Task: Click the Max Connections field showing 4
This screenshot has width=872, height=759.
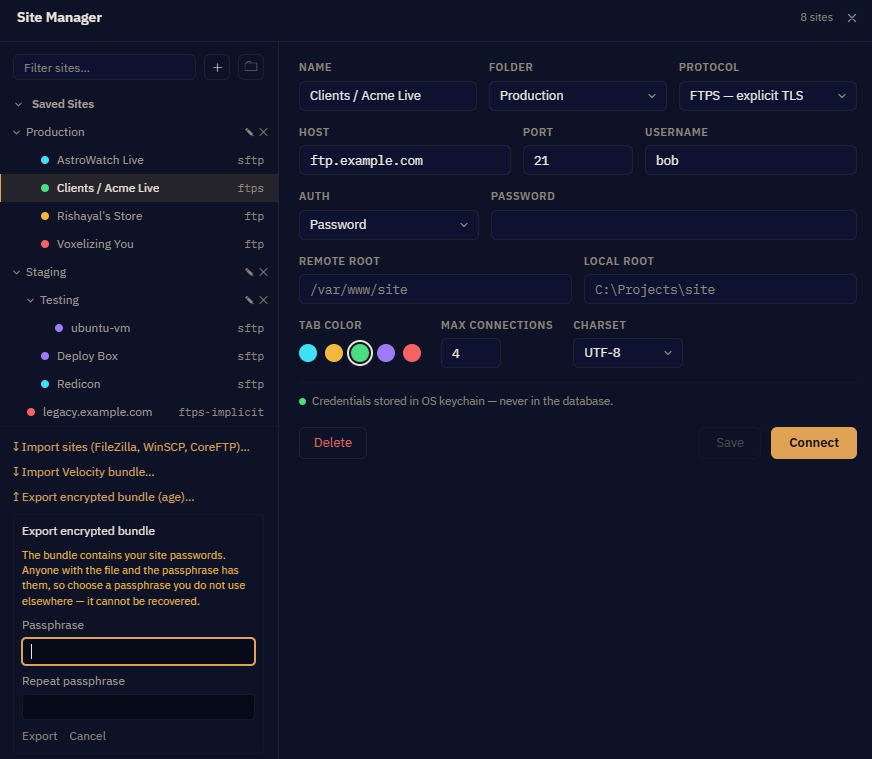Action: click(470, 353)
